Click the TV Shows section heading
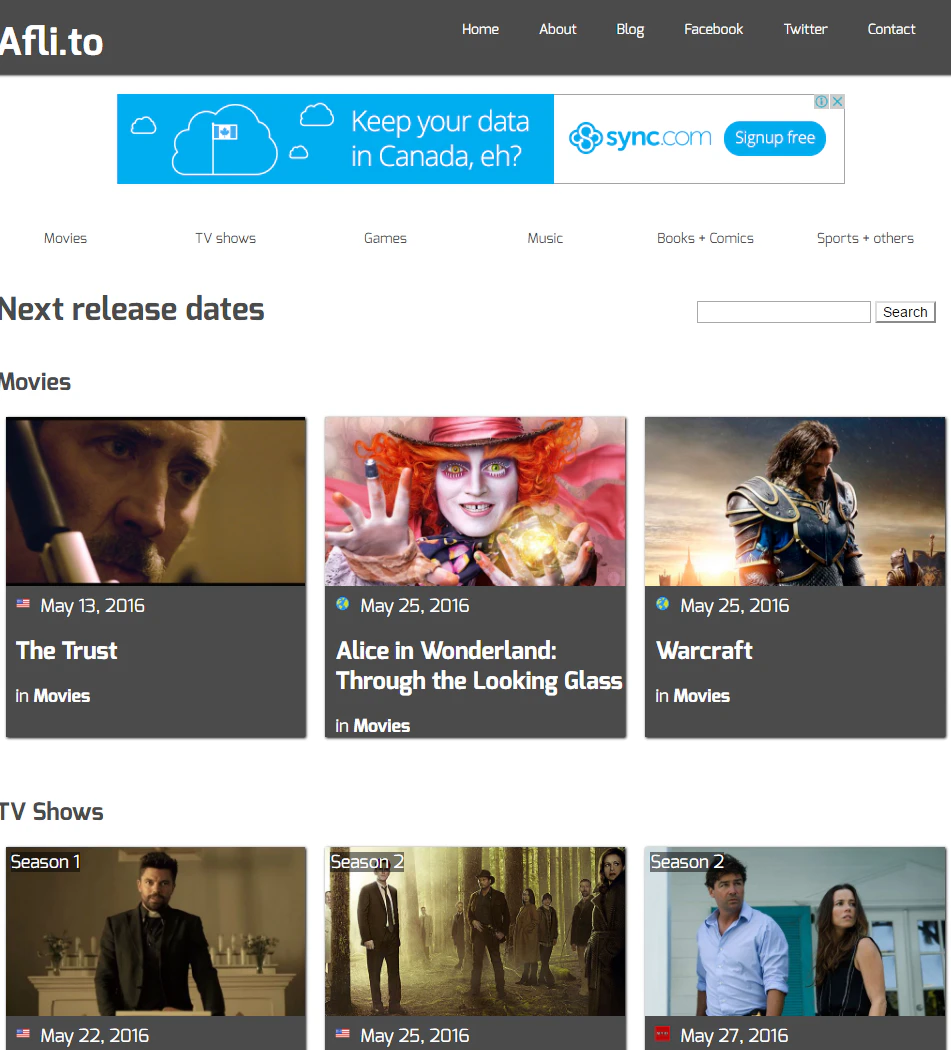The image size is (951, 1050). pos(52,812)
